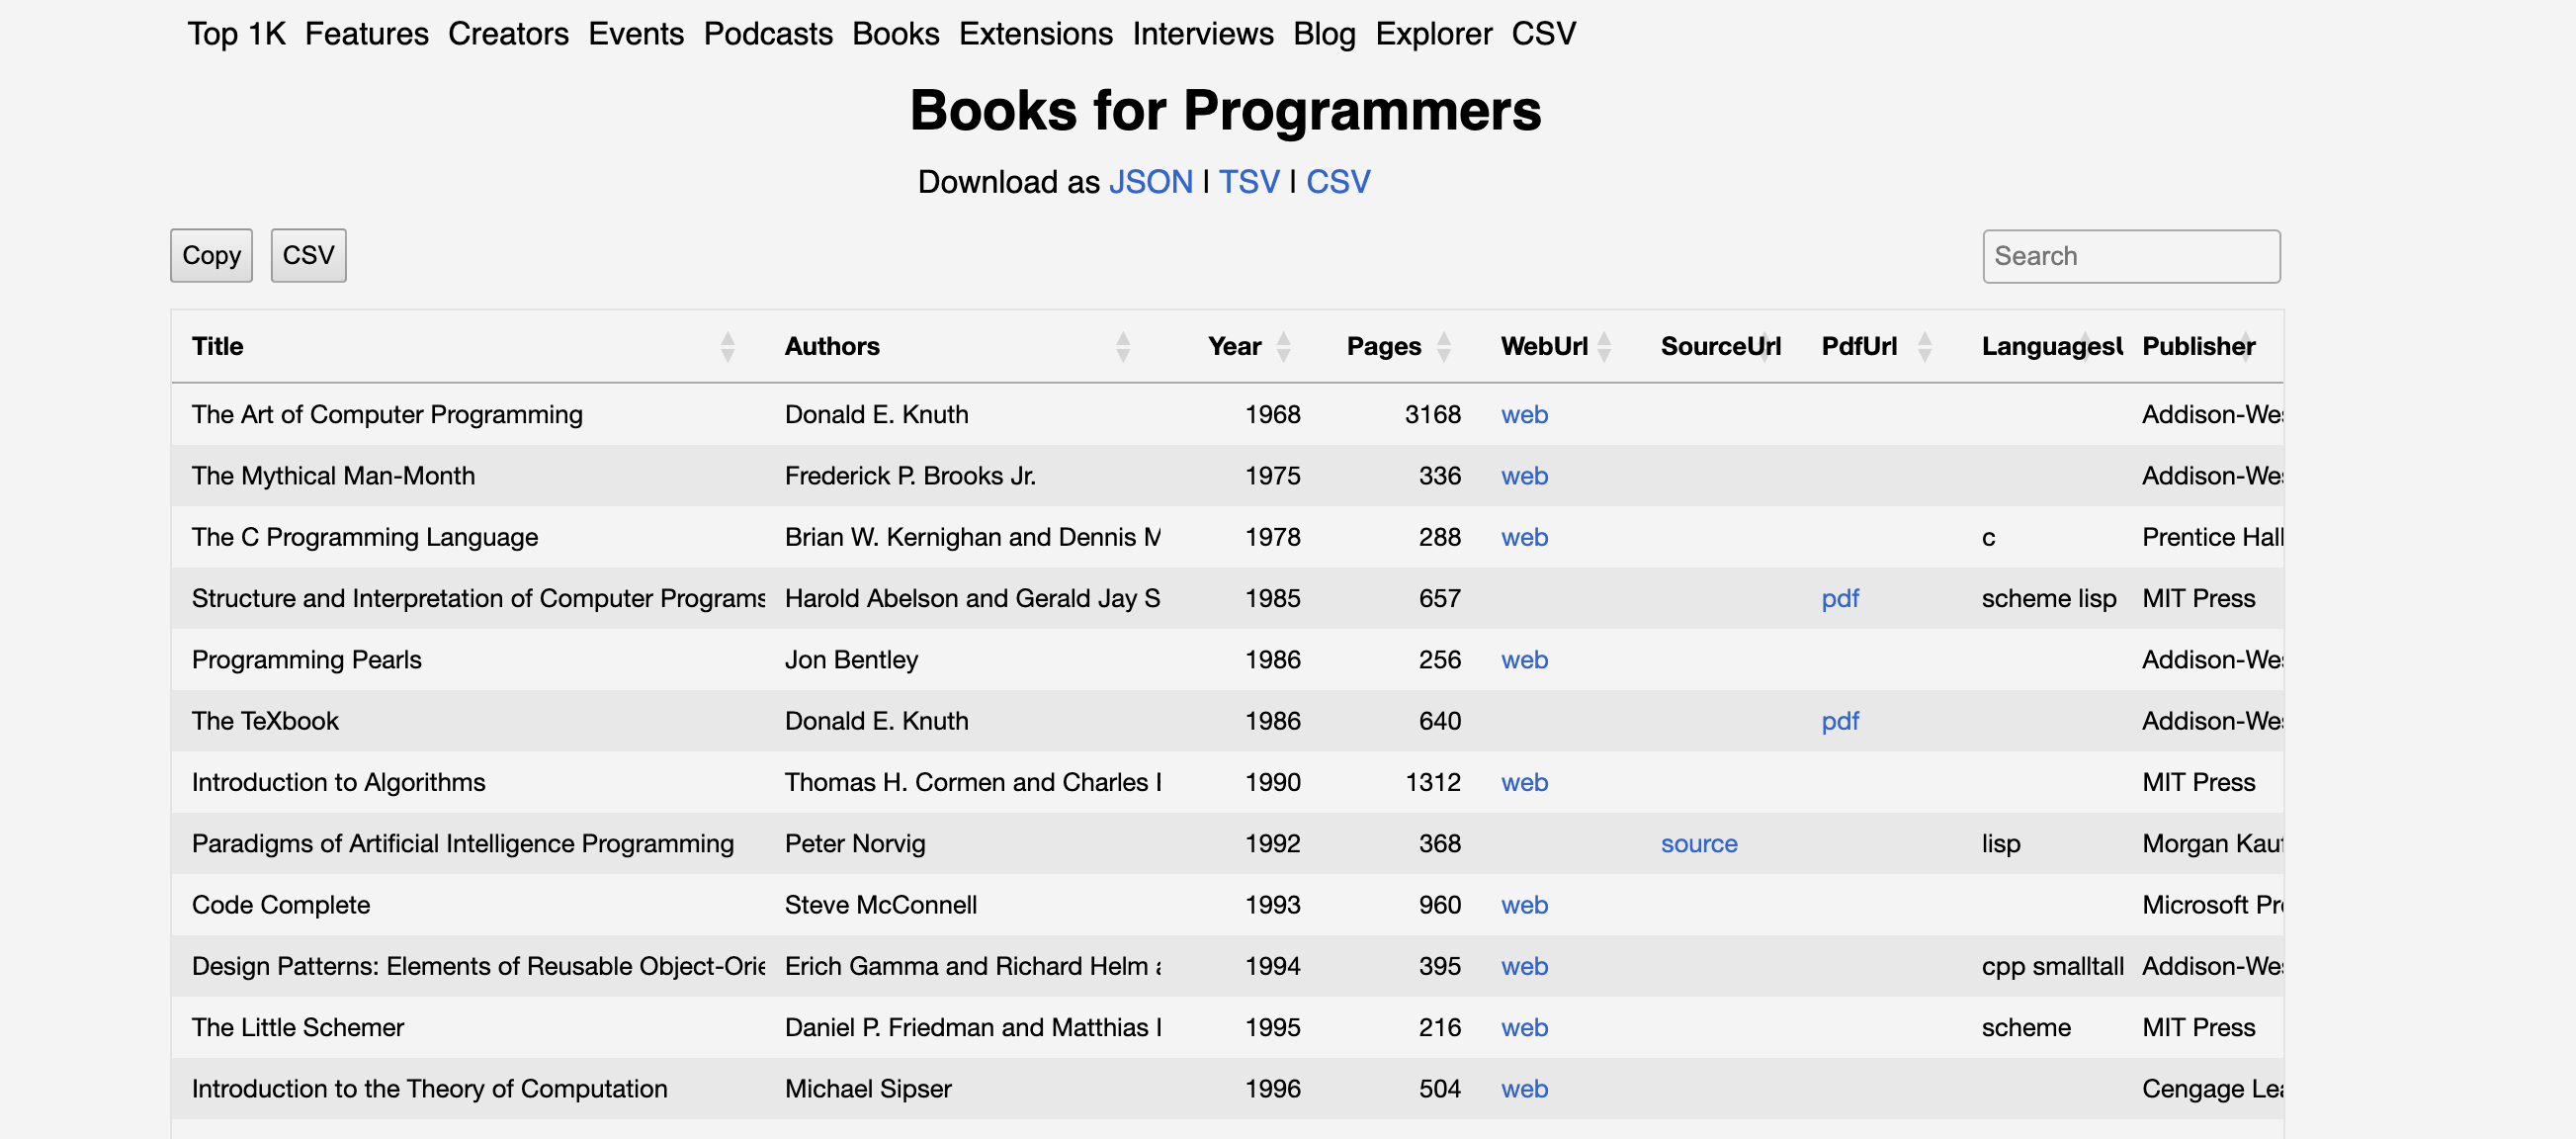
Task: Open source link for Norvig's book
Action: 1698,844
